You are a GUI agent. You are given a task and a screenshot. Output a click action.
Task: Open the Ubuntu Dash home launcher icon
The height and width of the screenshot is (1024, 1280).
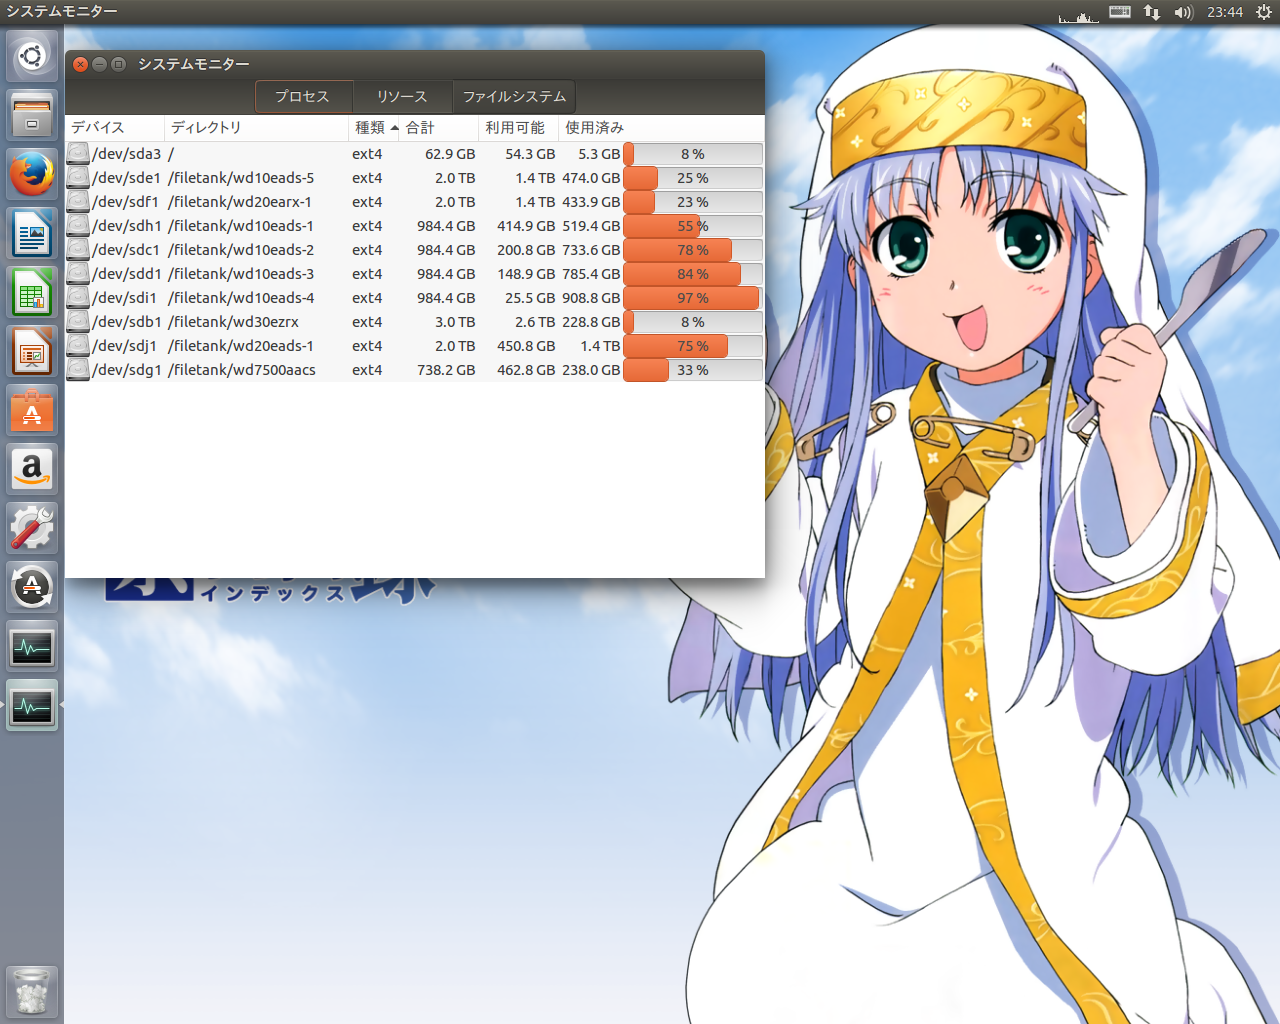click(32, 56)
